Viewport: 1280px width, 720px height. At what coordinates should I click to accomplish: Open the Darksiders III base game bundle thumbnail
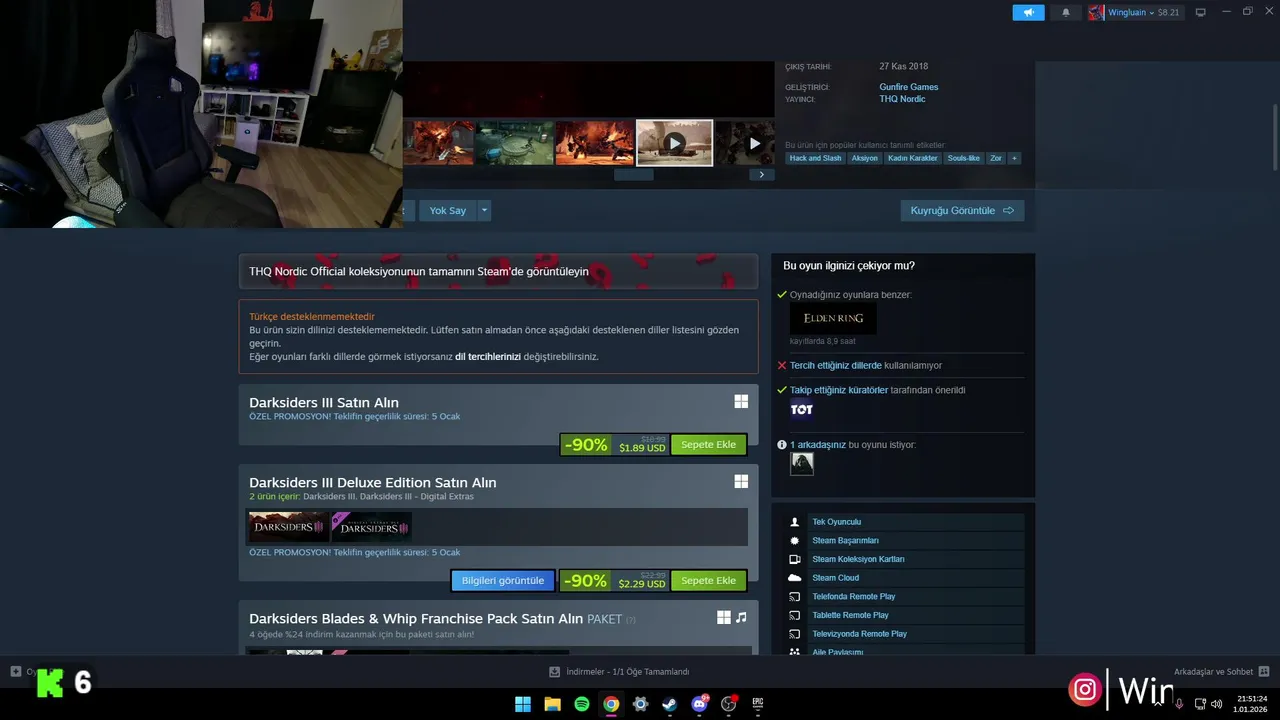pyautogui.click(x=288, y=527)
